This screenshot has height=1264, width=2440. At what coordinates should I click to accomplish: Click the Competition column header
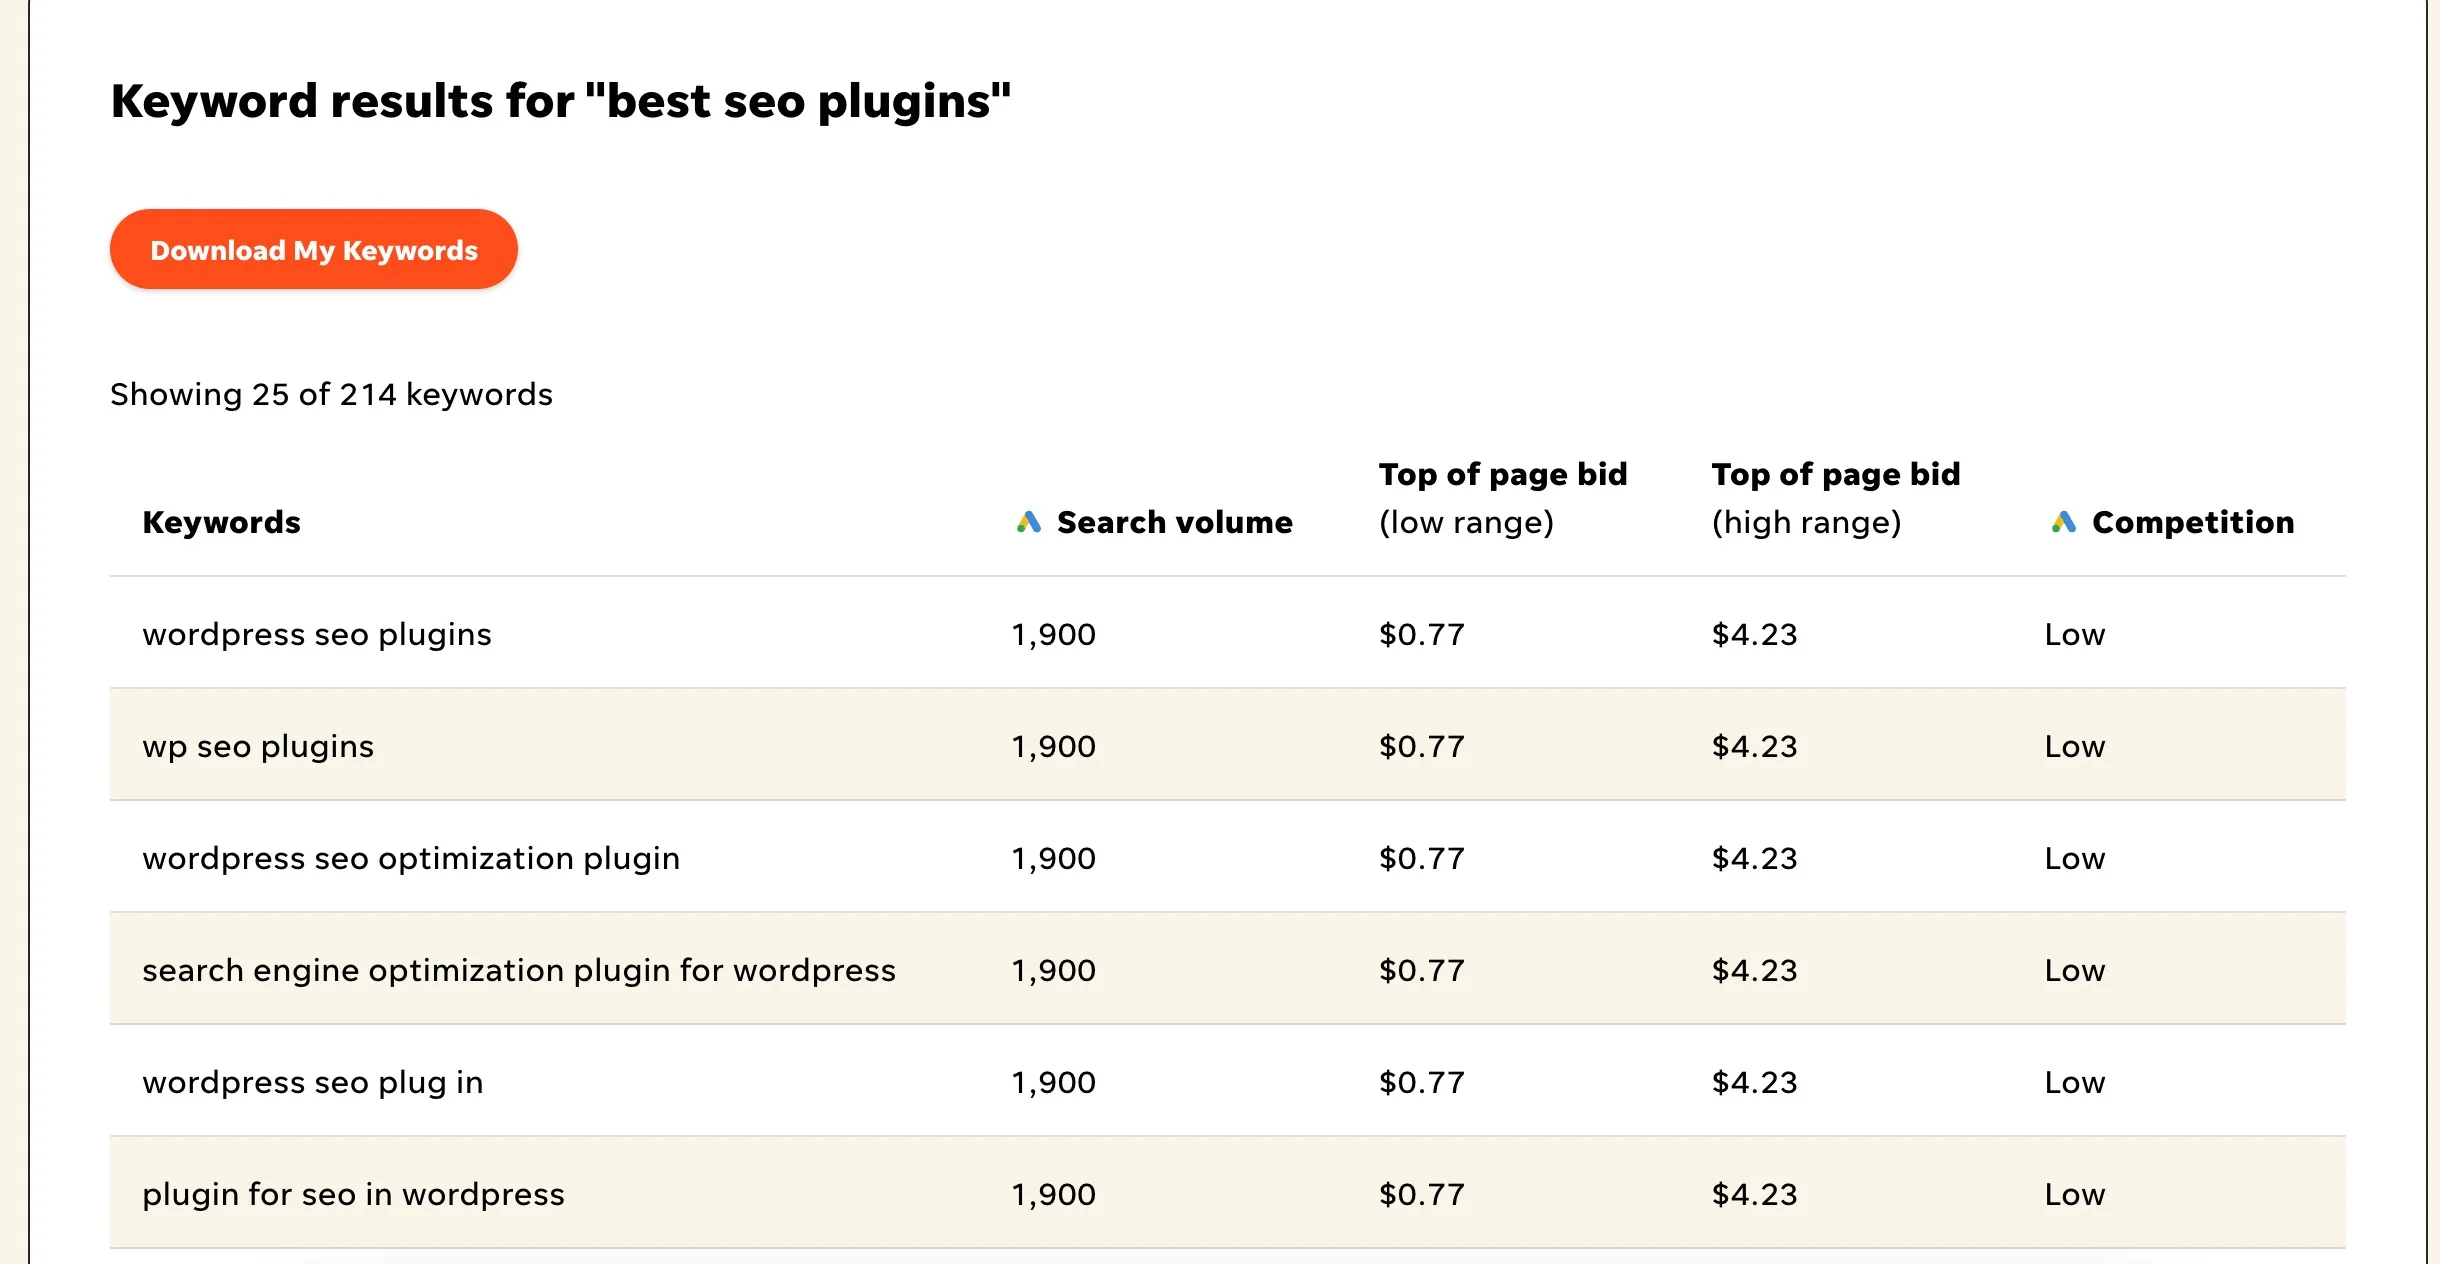point(2192,522)
